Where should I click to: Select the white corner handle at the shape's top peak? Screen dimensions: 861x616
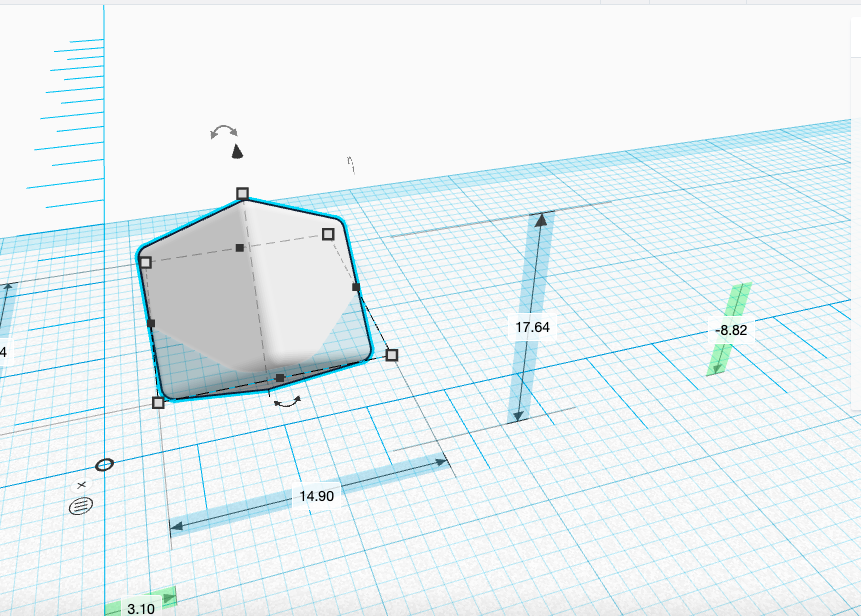point(242,193)
